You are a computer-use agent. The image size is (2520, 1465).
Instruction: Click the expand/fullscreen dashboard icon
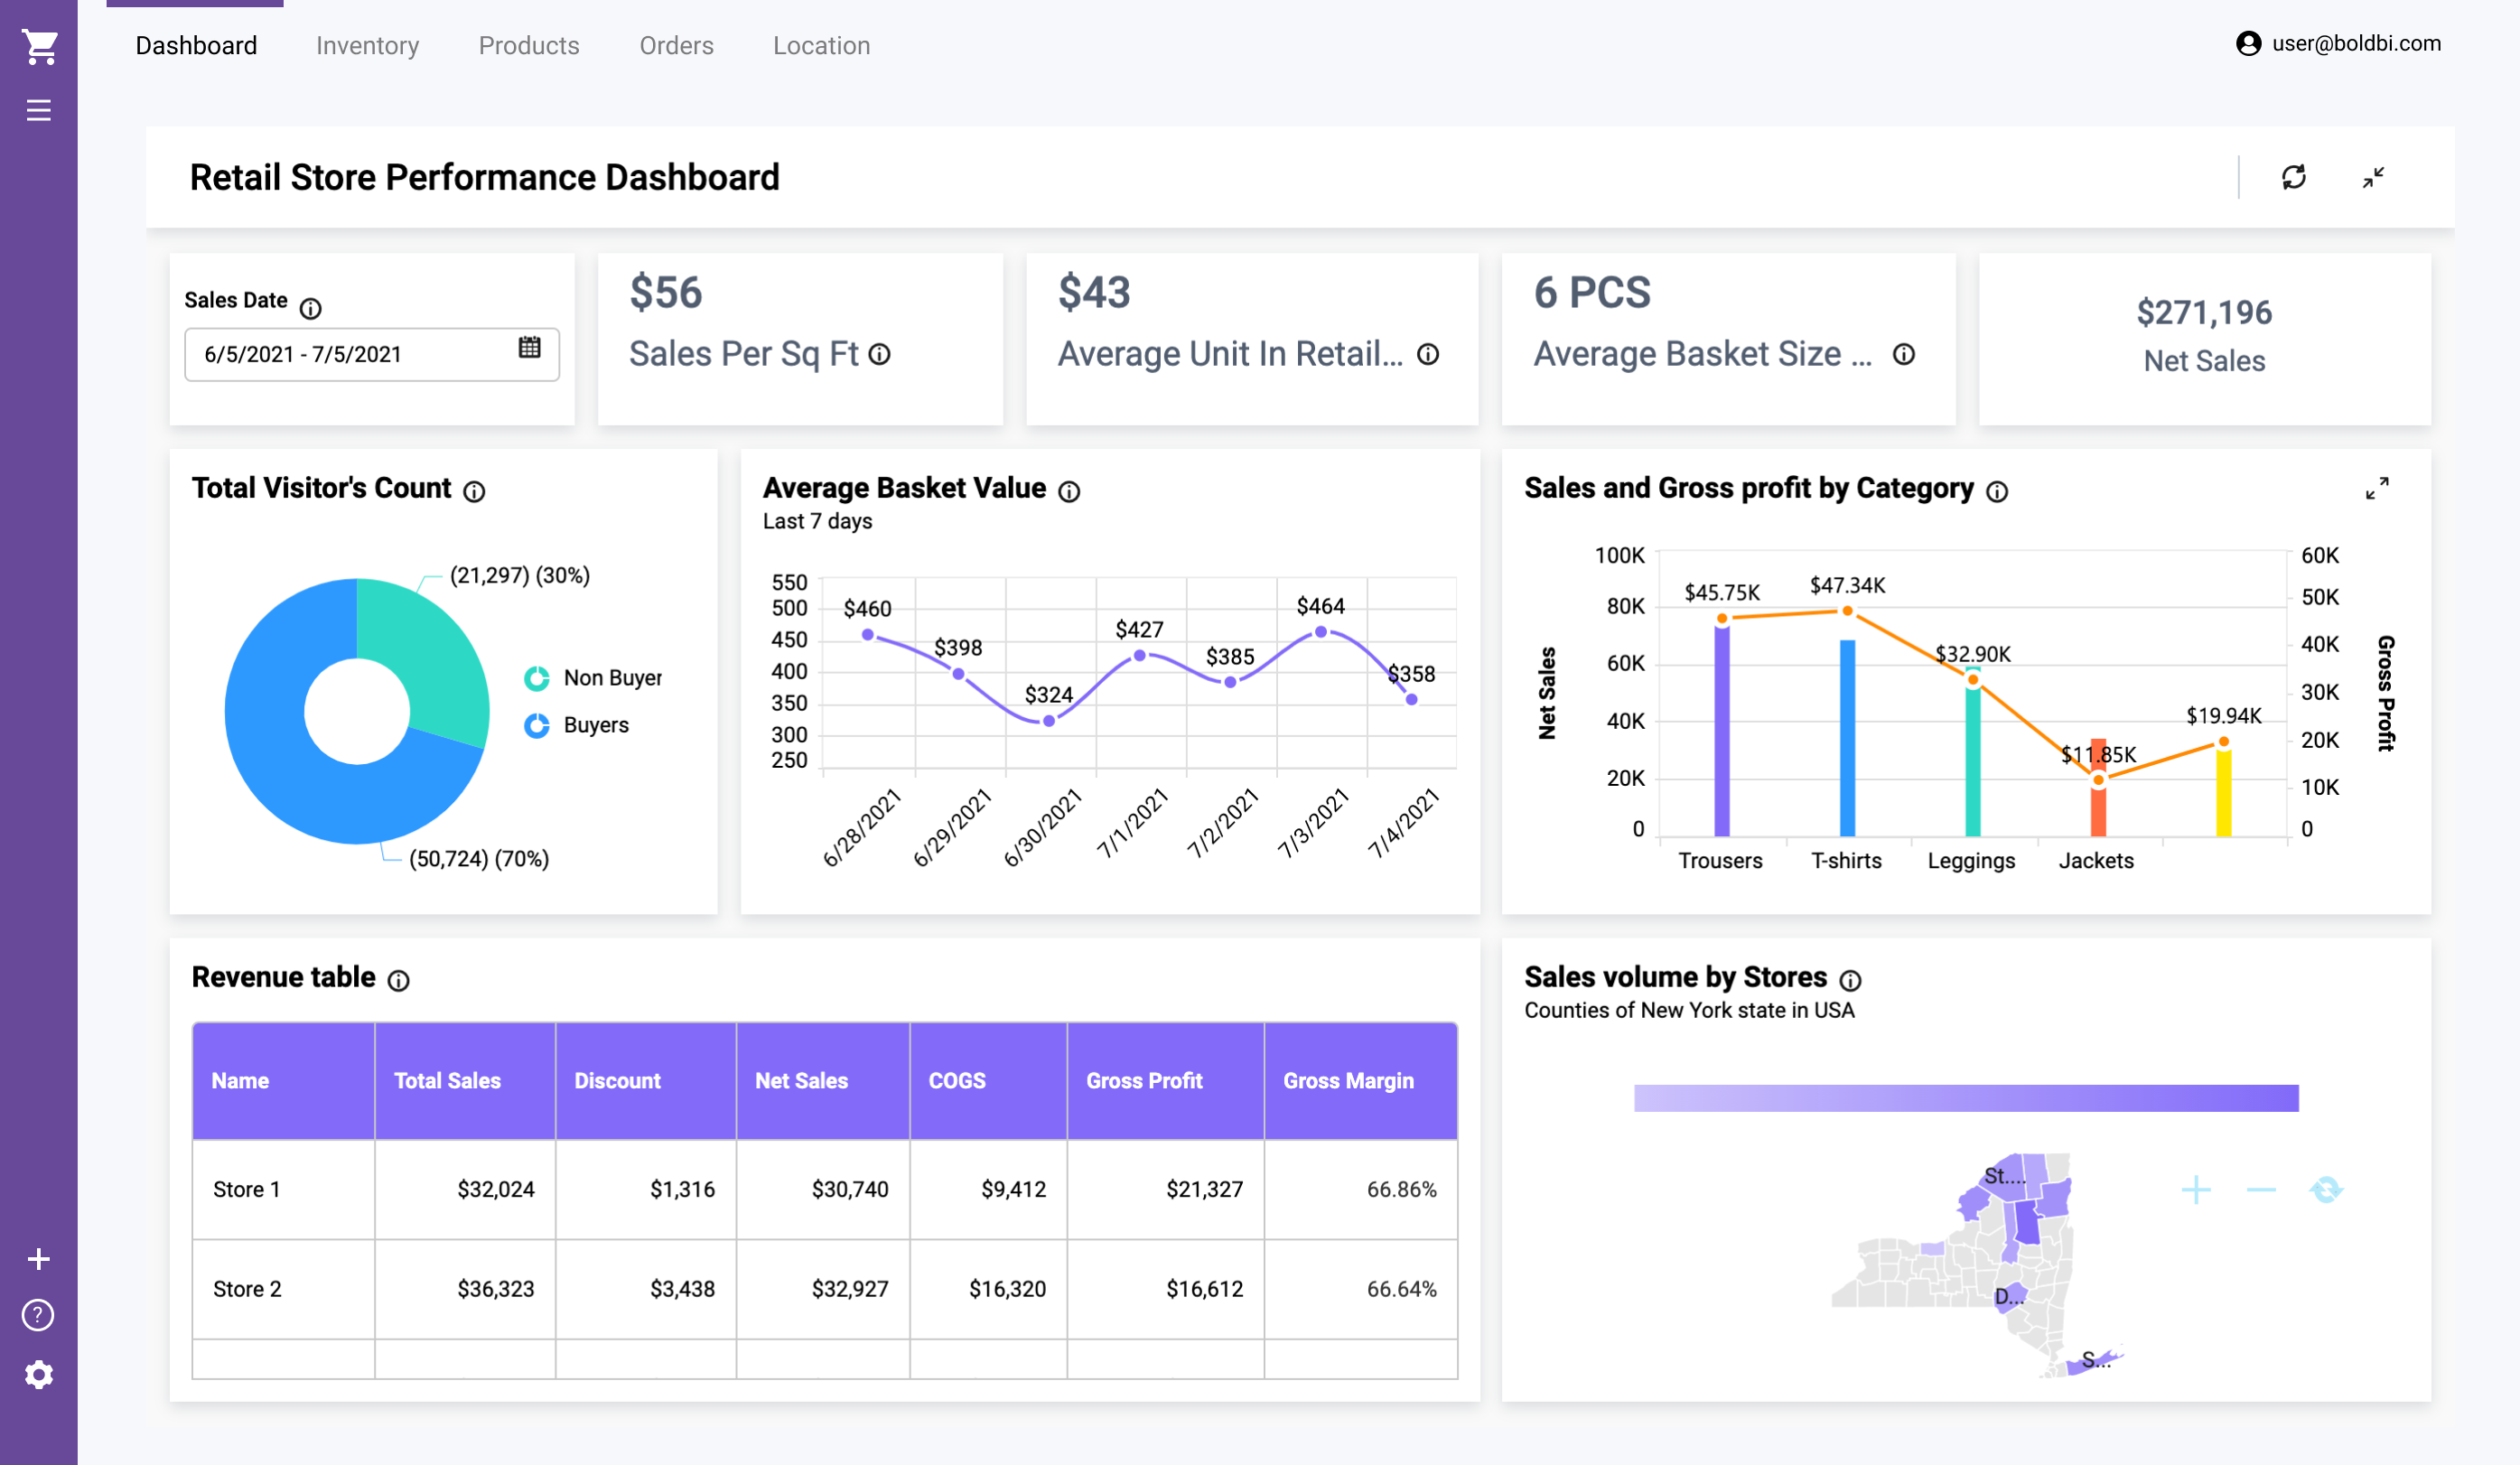pyautogui.click(x=2374, y=174)
